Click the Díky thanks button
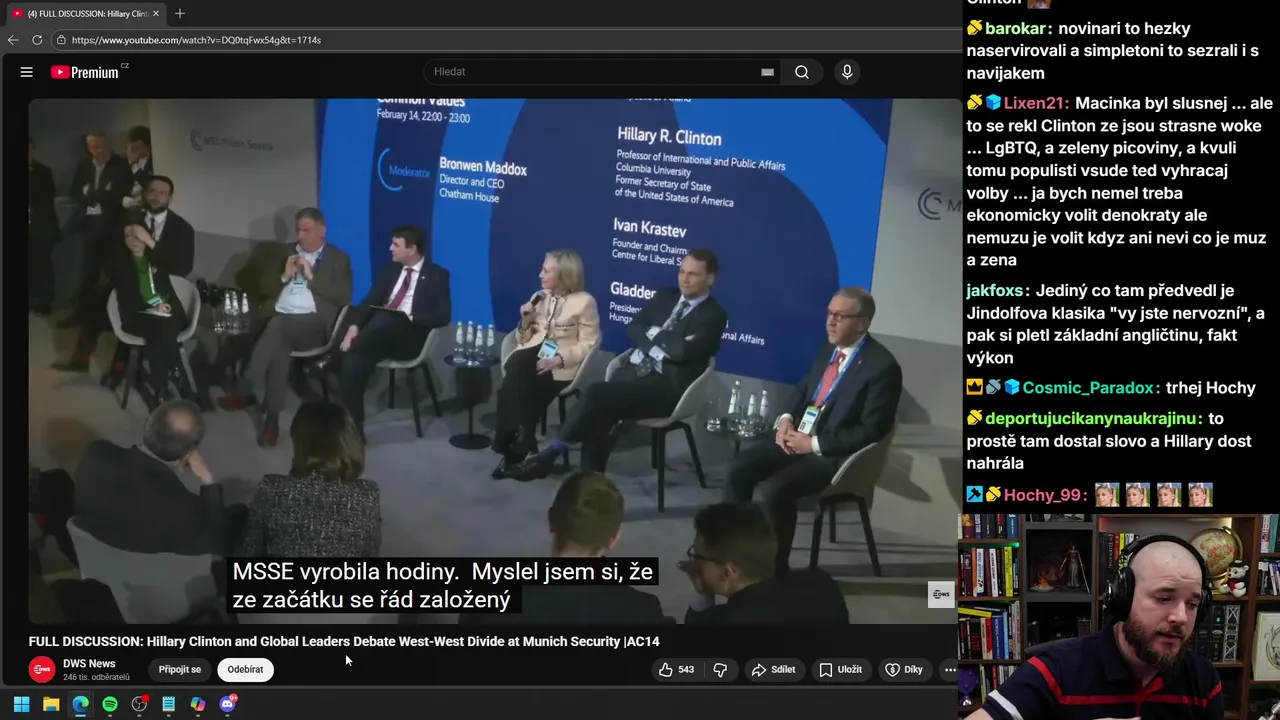 904,670
